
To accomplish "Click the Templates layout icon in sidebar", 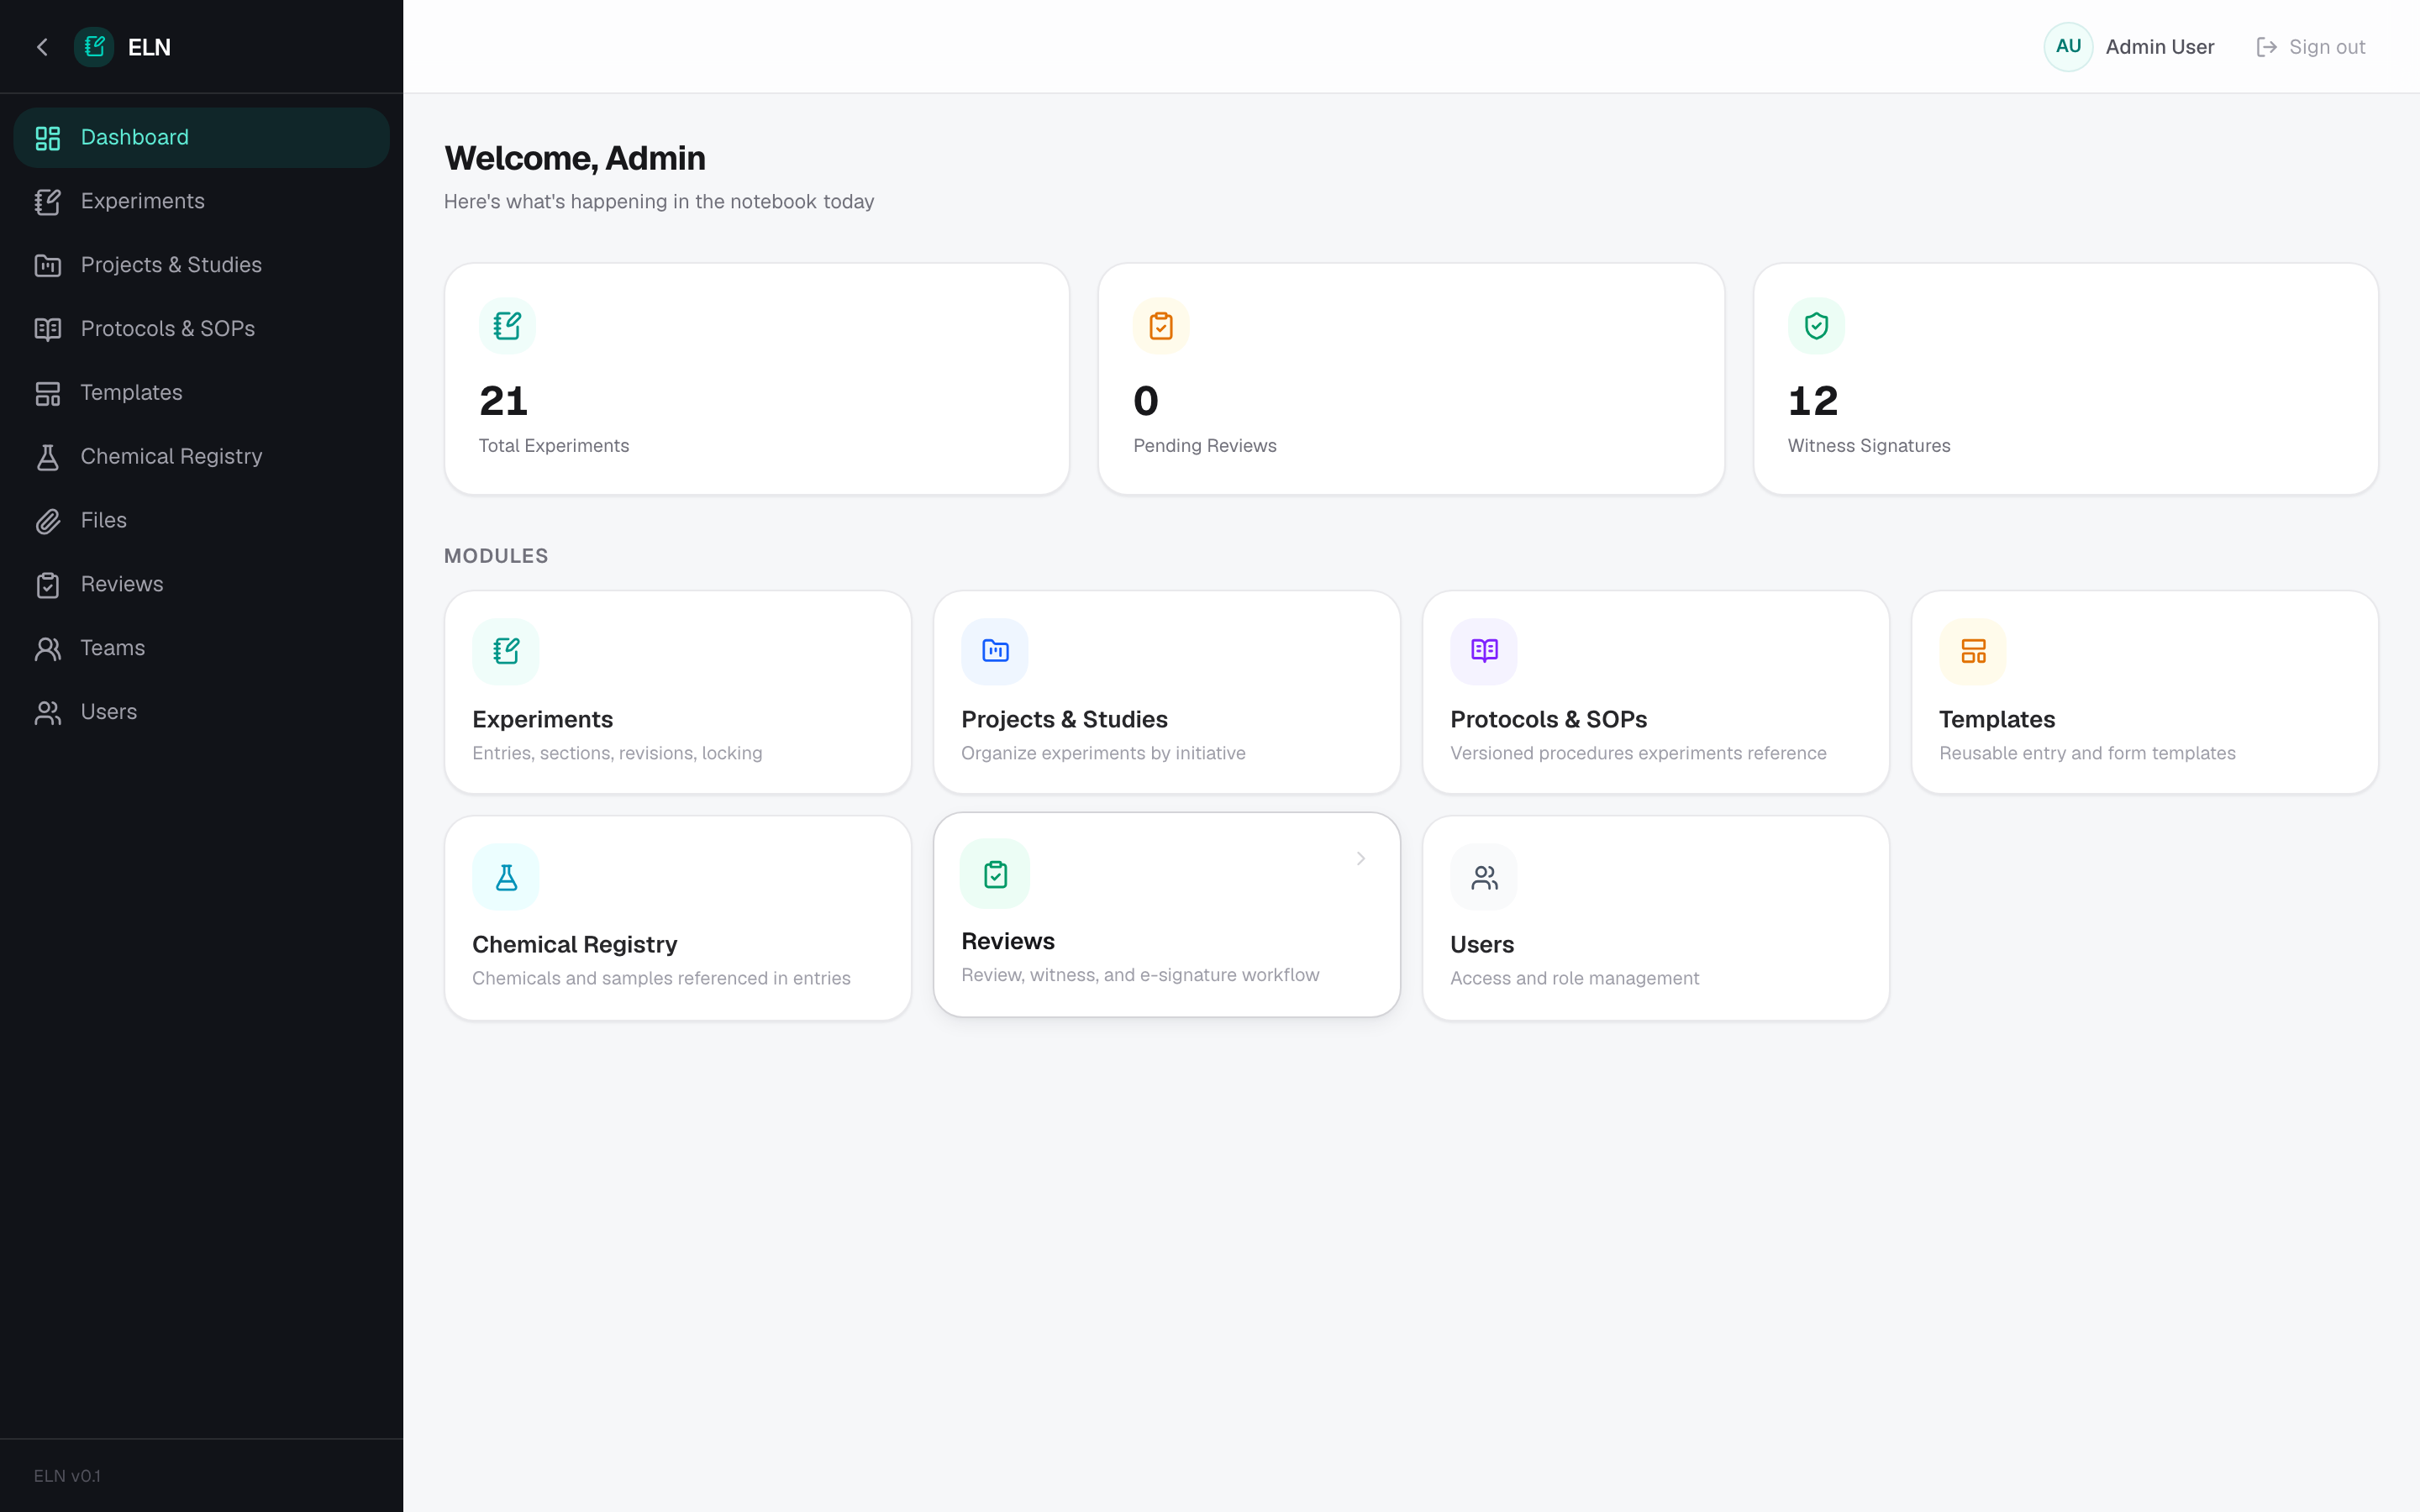I will tap(48, 393).
